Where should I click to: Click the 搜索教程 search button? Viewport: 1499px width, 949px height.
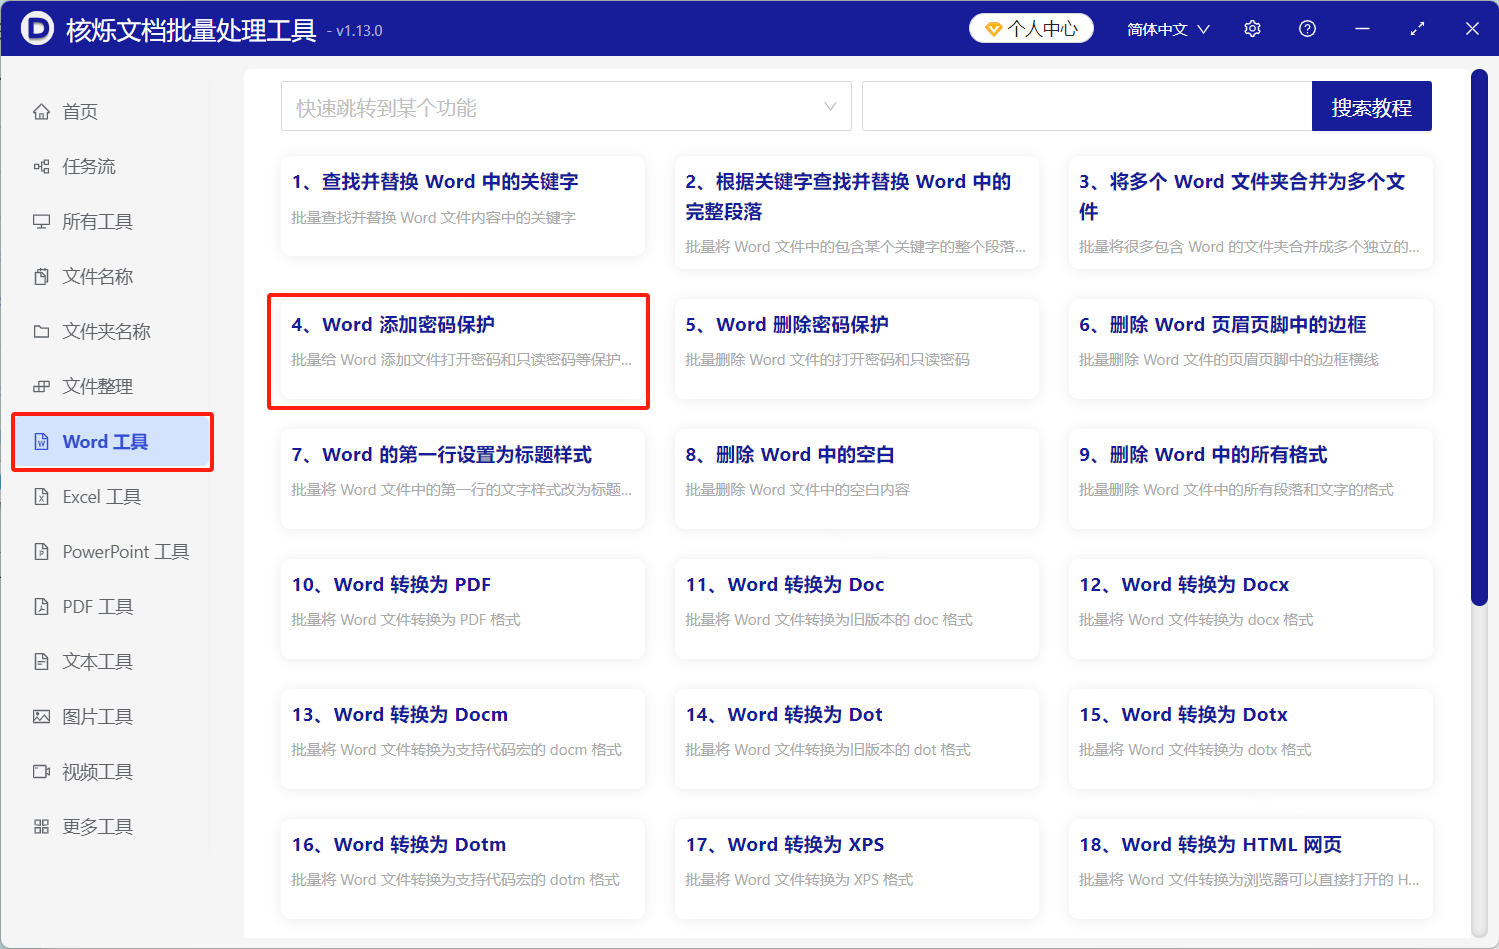click(x=1371, y=106)
